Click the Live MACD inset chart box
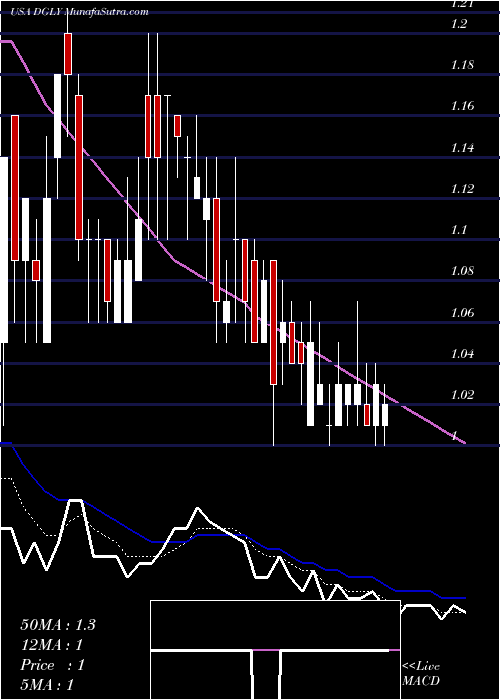The width and height of the screenshot is (500, 700). pyautogui.click(x=275, y=650)
